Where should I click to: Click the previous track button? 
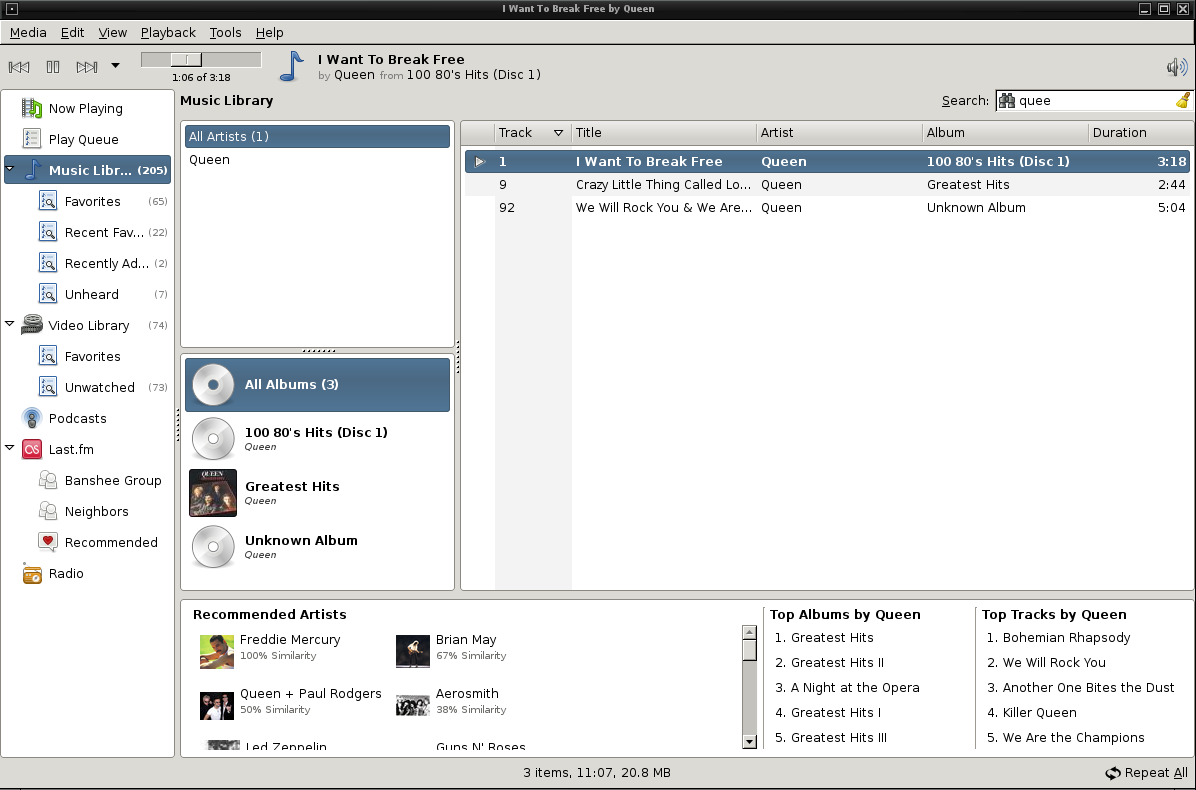[x=19, y=67]
